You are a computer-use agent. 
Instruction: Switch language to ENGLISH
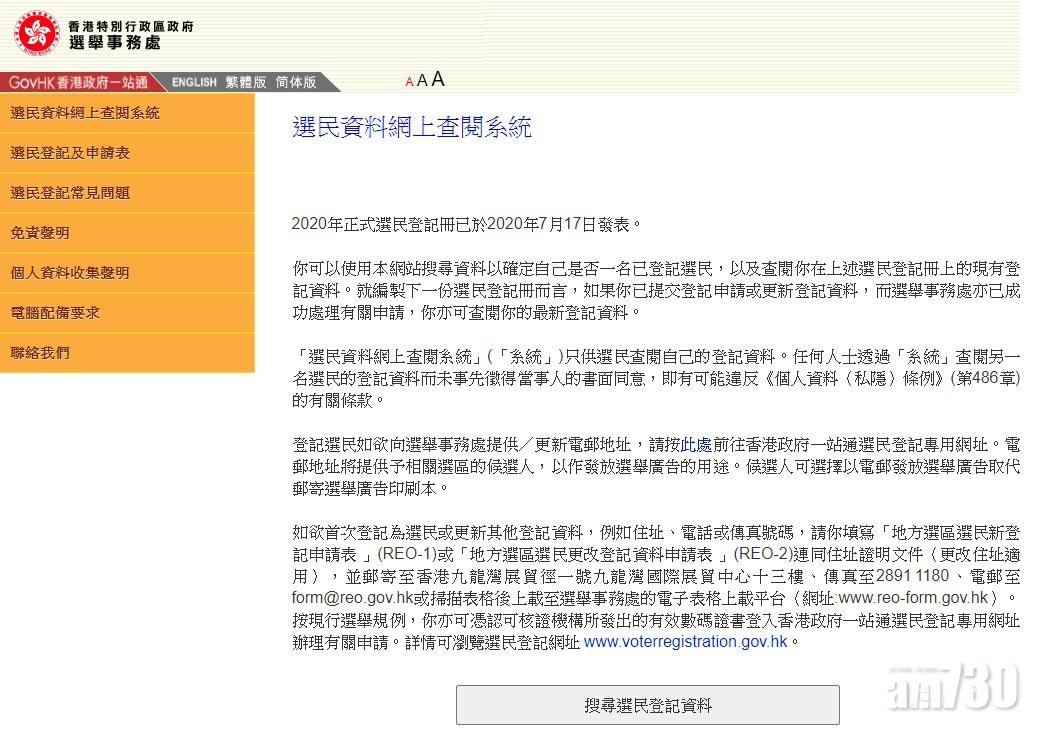[x=194, y=82]
